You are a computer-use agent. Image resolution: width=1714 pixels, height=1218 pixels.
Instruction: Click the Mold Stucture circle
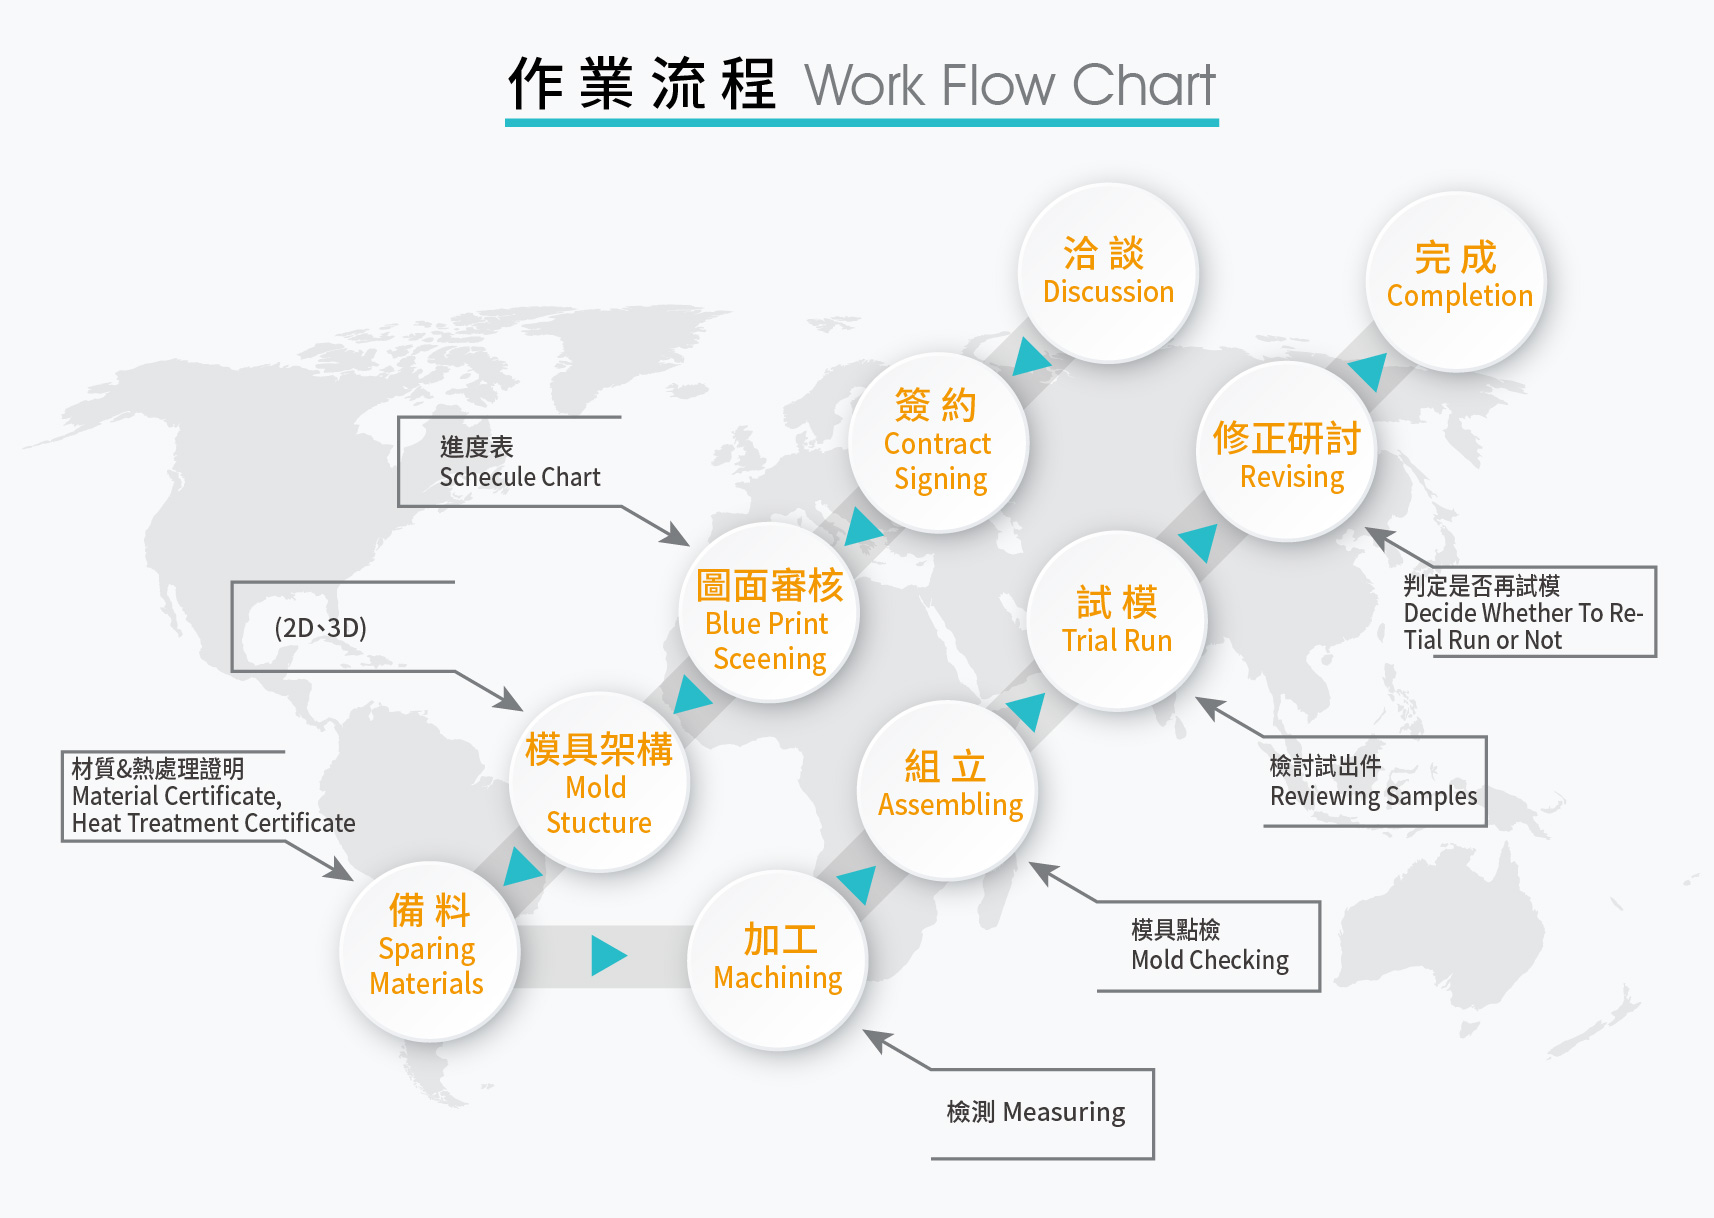tap(598, 781)
